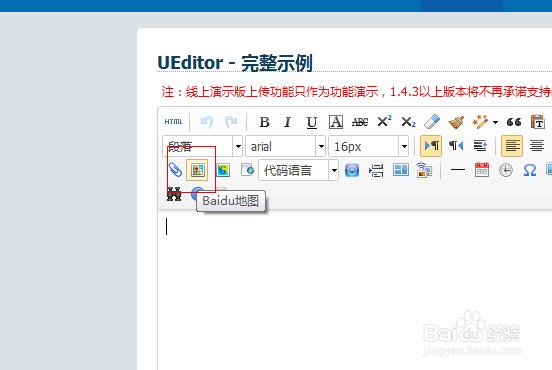Insert a page break
Image resolution: width=552 pixels, height=370 pixels.
(376, 170)
